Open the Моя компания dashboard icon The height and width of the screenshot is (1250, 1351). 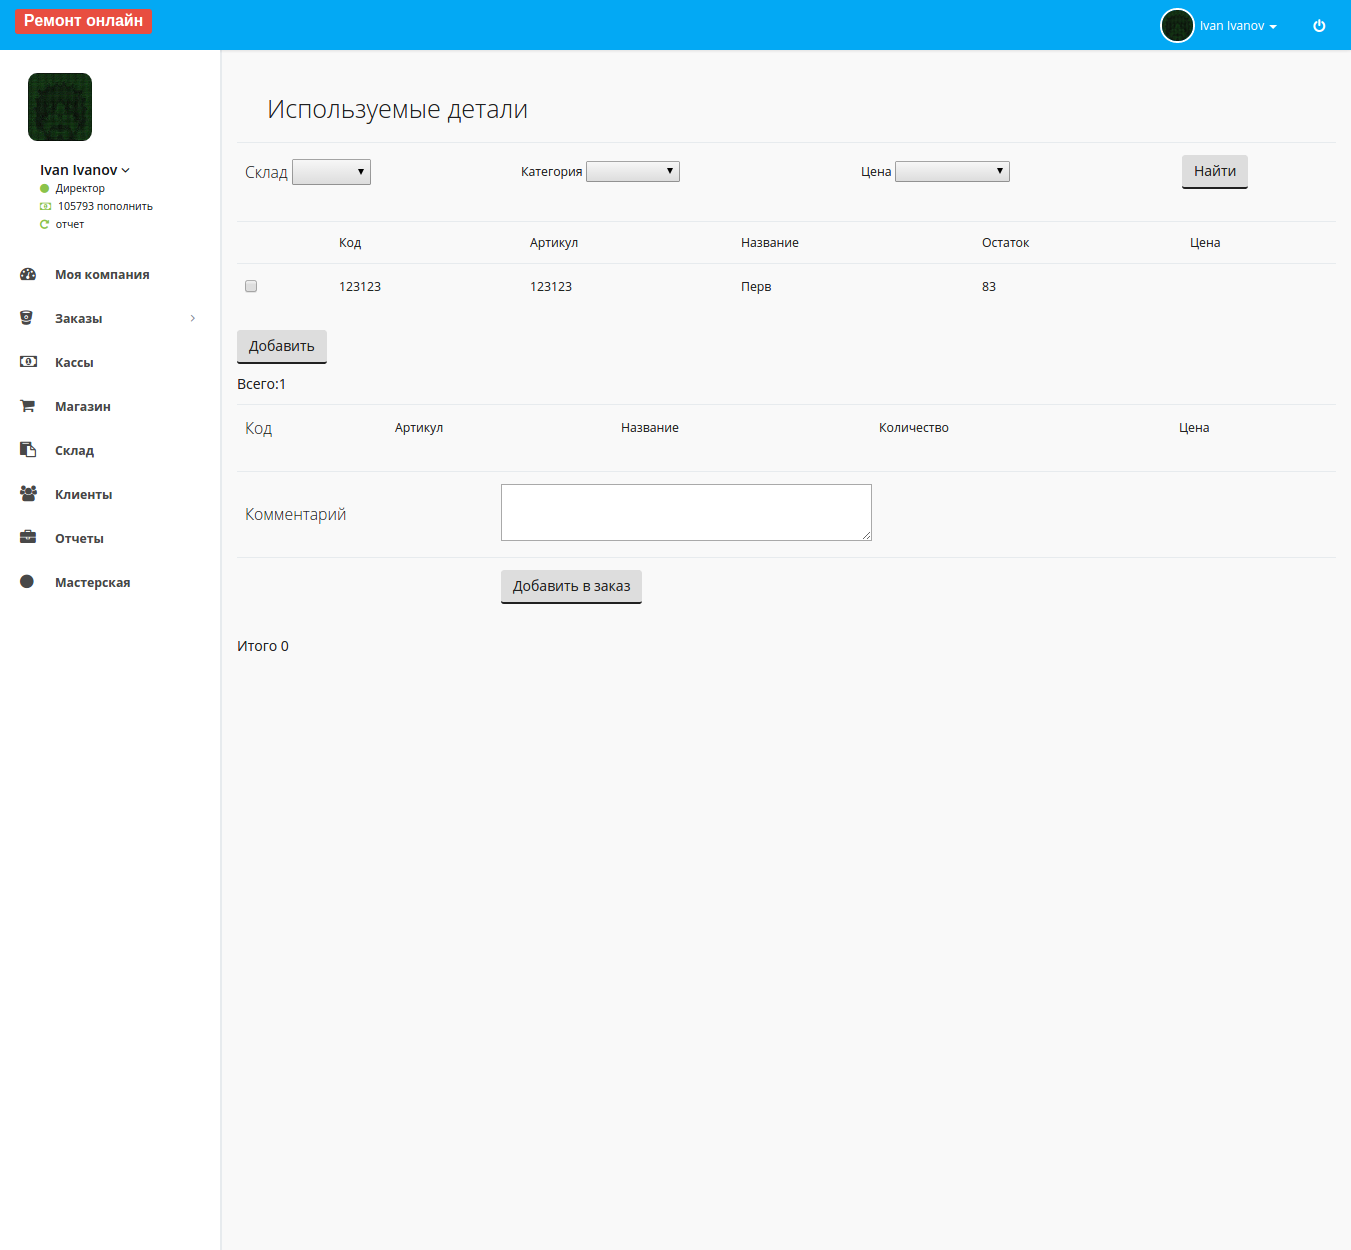(x=28, y=274)
